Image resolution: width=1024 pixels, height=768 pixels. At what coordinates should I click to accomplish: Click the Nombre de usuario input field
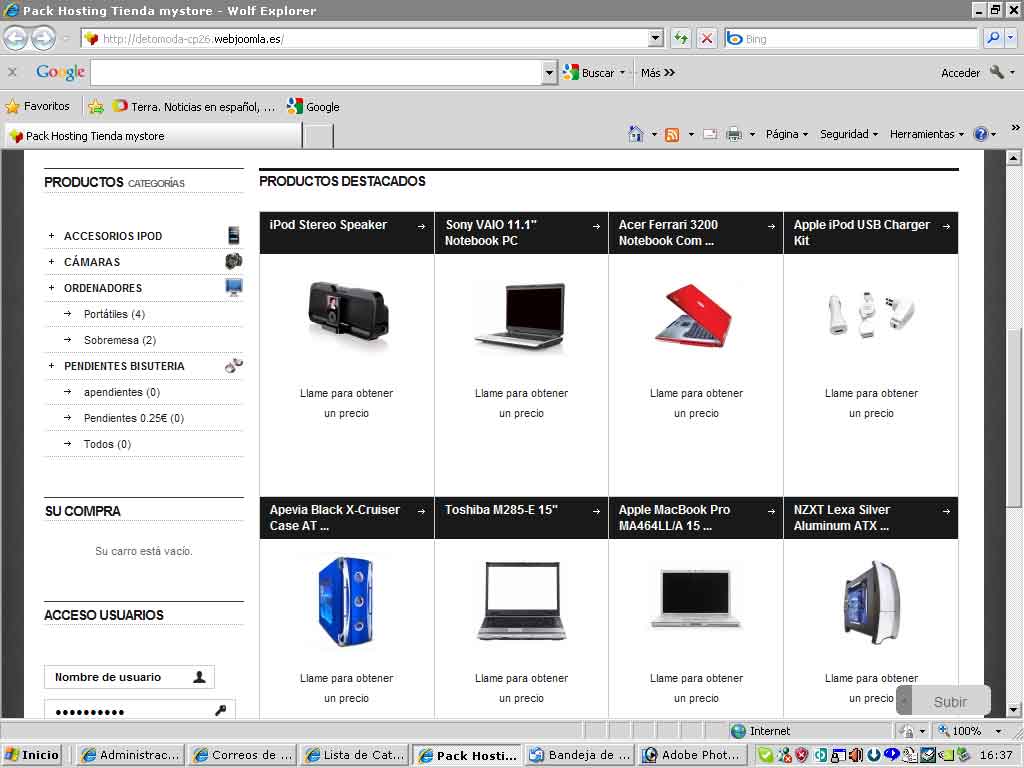coord(129,677)
